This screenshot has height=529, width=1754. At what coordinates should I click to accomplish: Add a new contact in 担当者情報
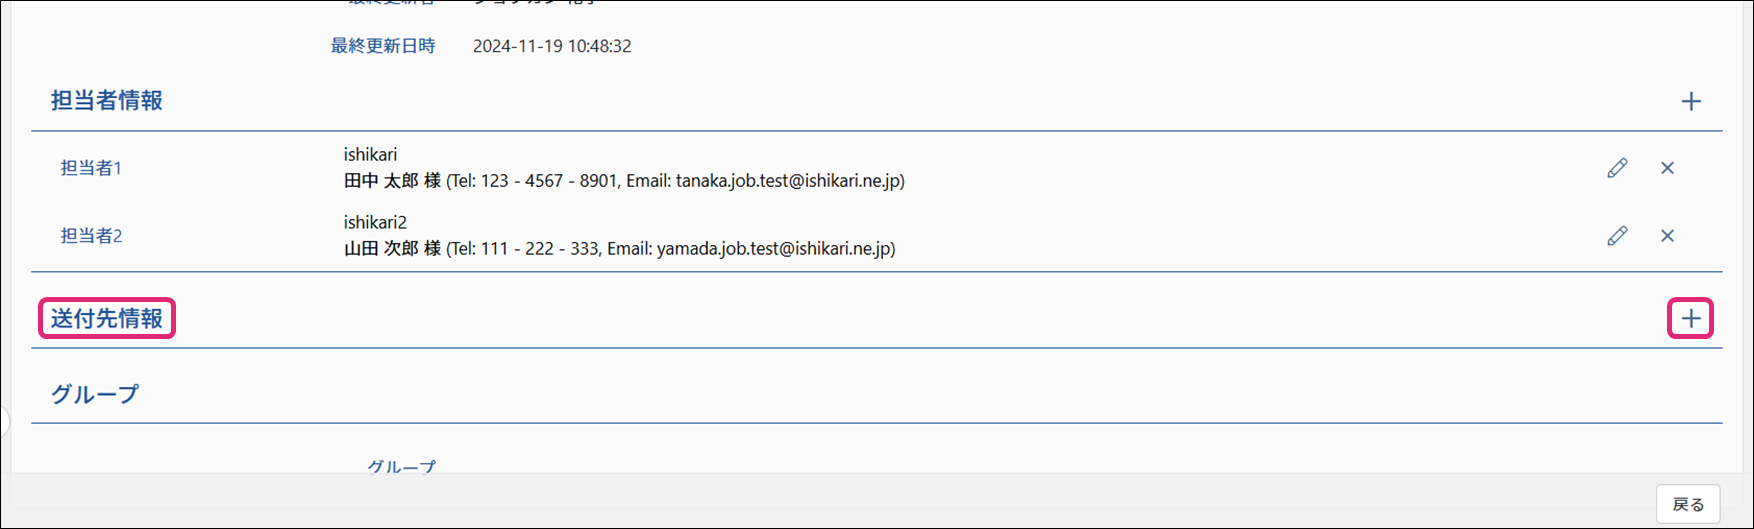(1691, 101)
